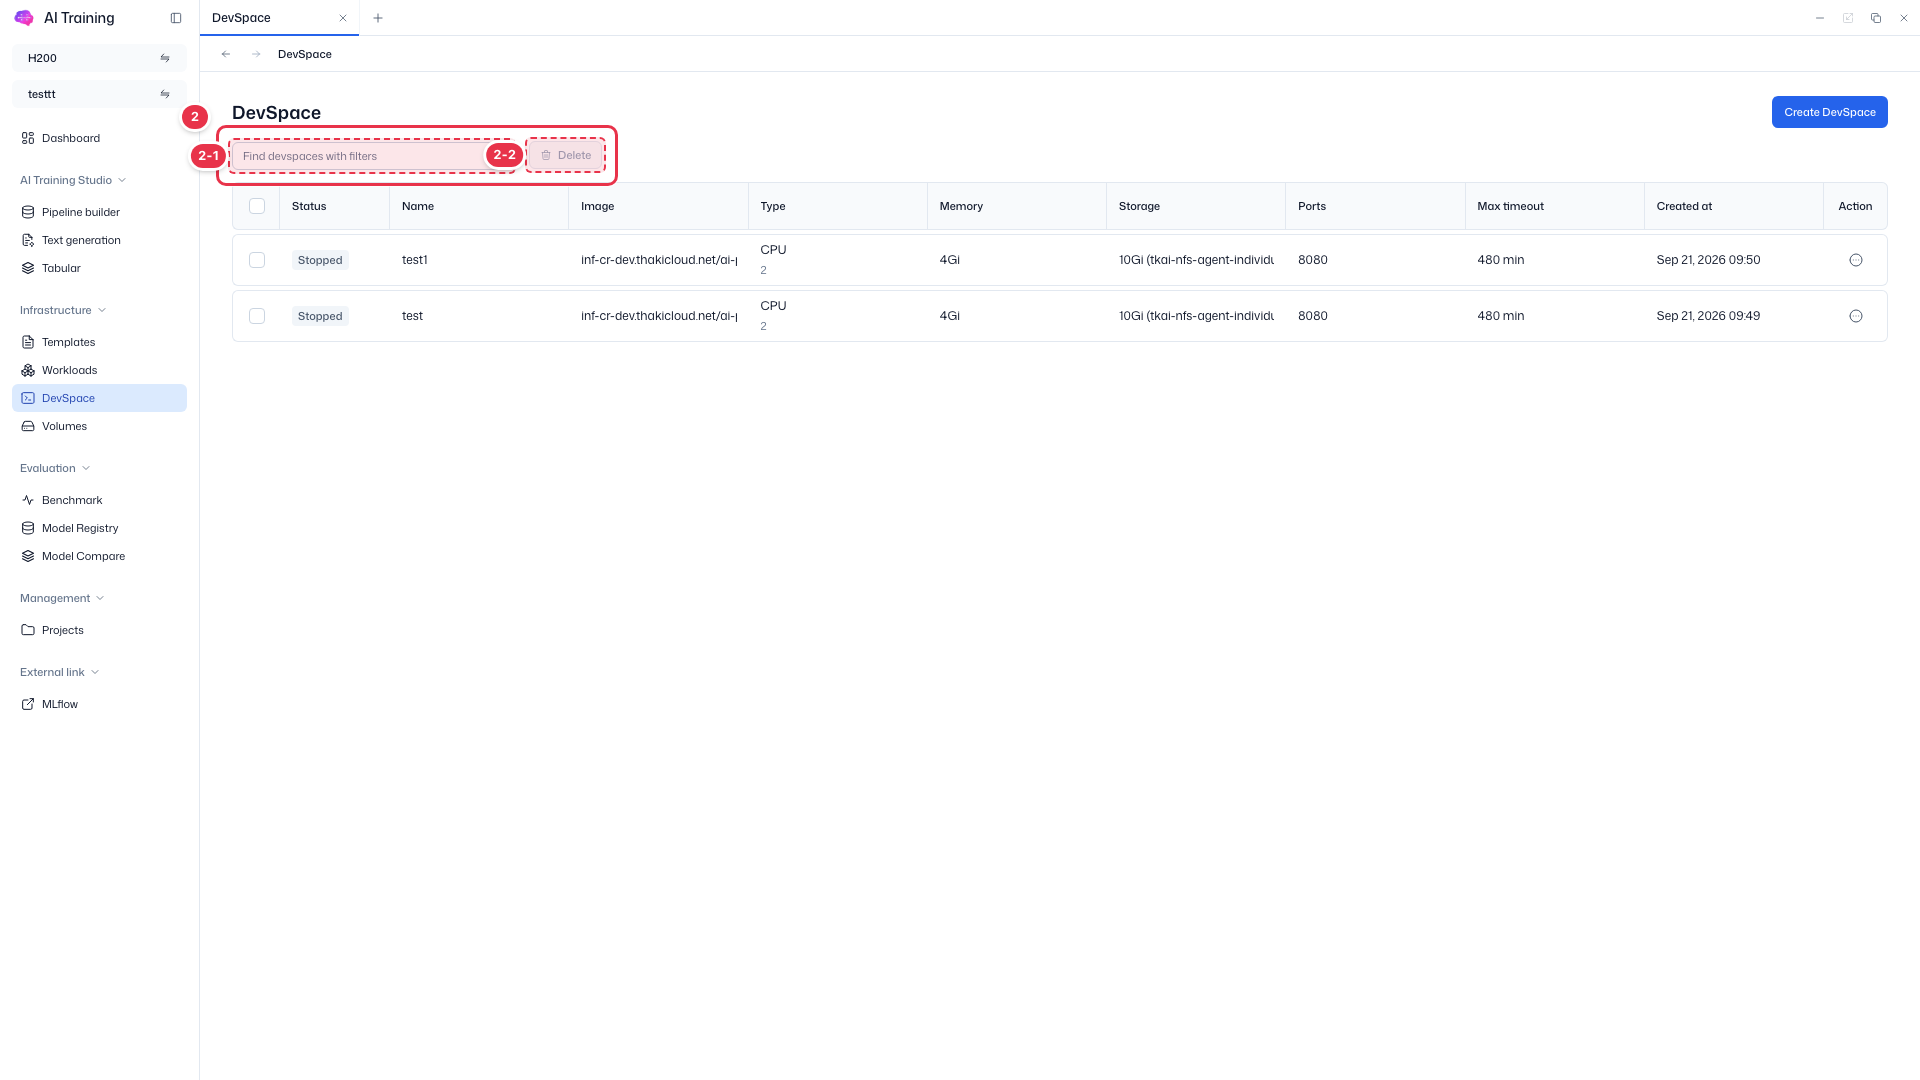This screenshot has height=1080, width=1920.
Task: Collapse the Infrastructure section
Action: click(63, 310)
